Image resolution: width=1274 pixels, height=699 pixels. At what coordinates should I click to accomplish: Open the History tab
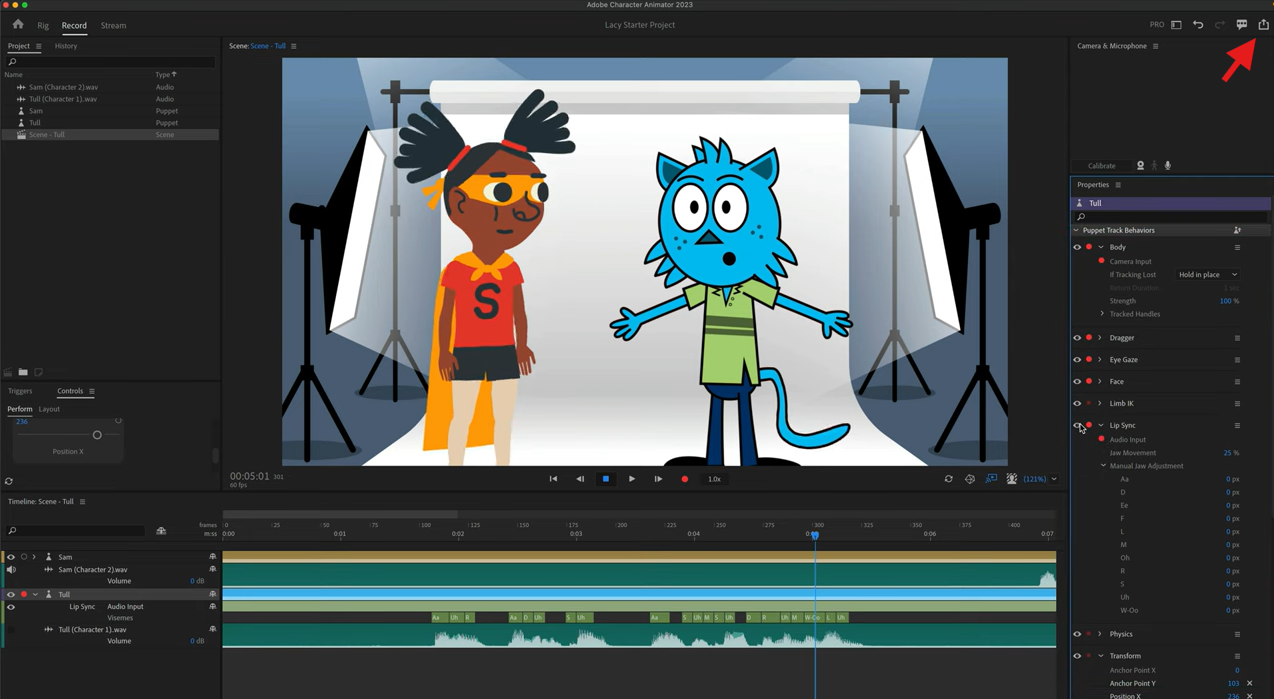66,46
